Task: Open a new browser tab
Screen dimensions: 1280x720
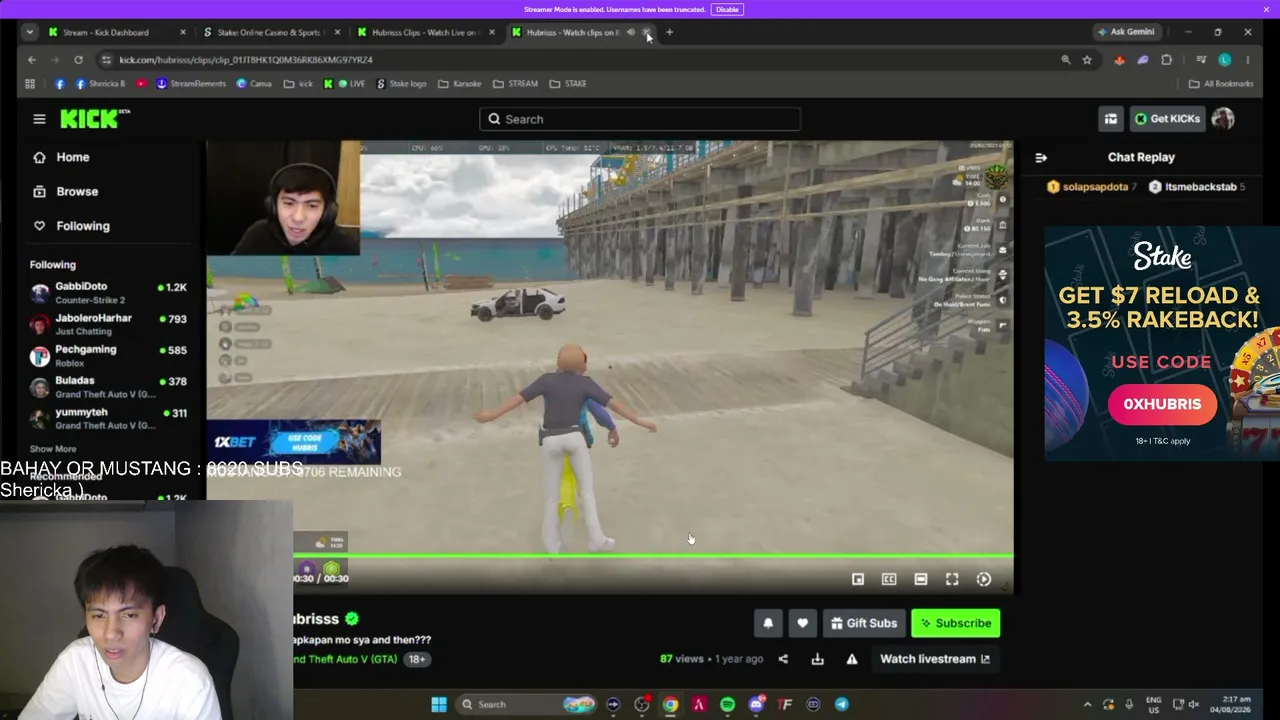Action: pyautogui.click(x=669, y=32)
